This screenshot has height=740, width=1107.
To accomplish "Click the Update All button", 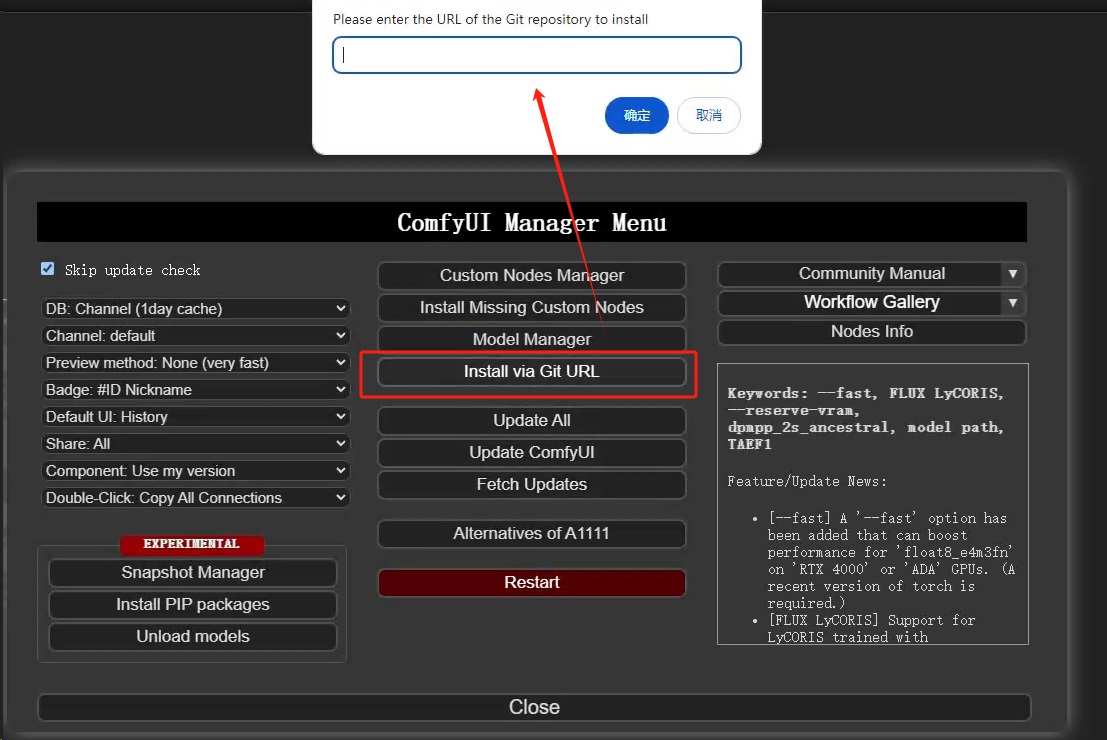I will point(532,420).
